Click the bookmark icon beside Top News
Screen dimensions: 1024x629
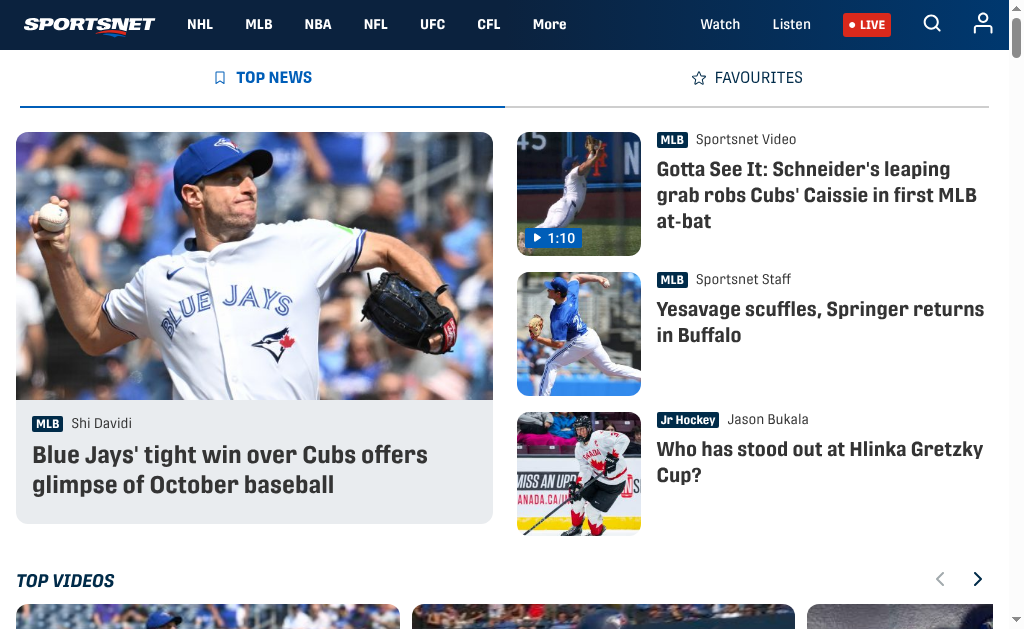(220, 78)
